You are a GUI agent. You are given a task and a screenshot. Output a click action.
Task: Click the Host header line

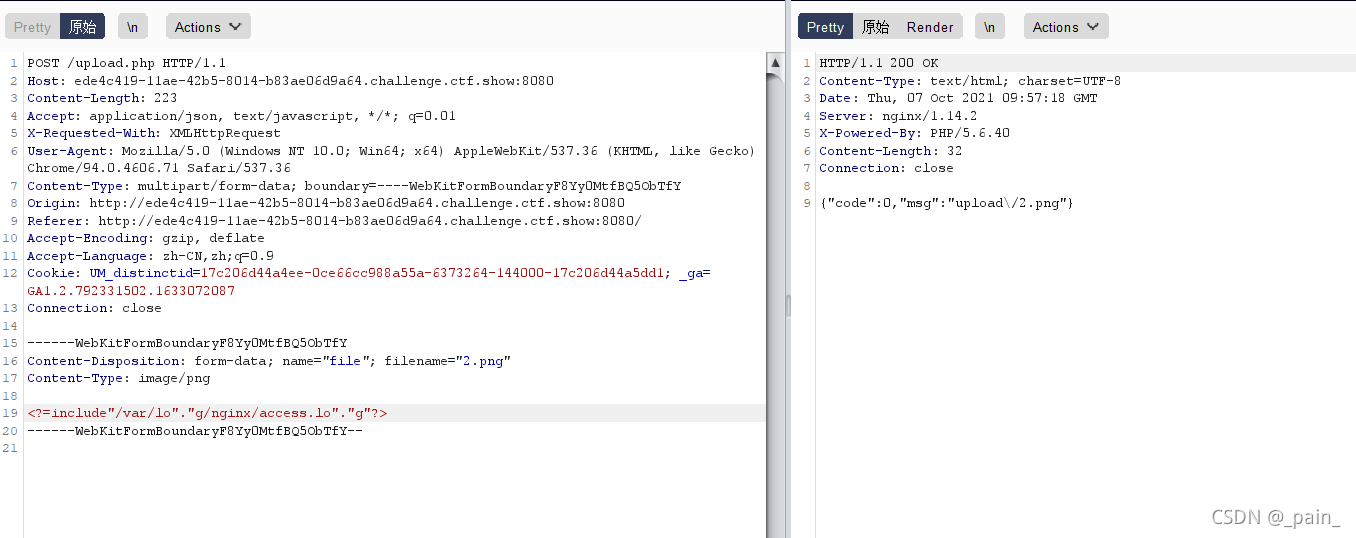coord(290,81)
